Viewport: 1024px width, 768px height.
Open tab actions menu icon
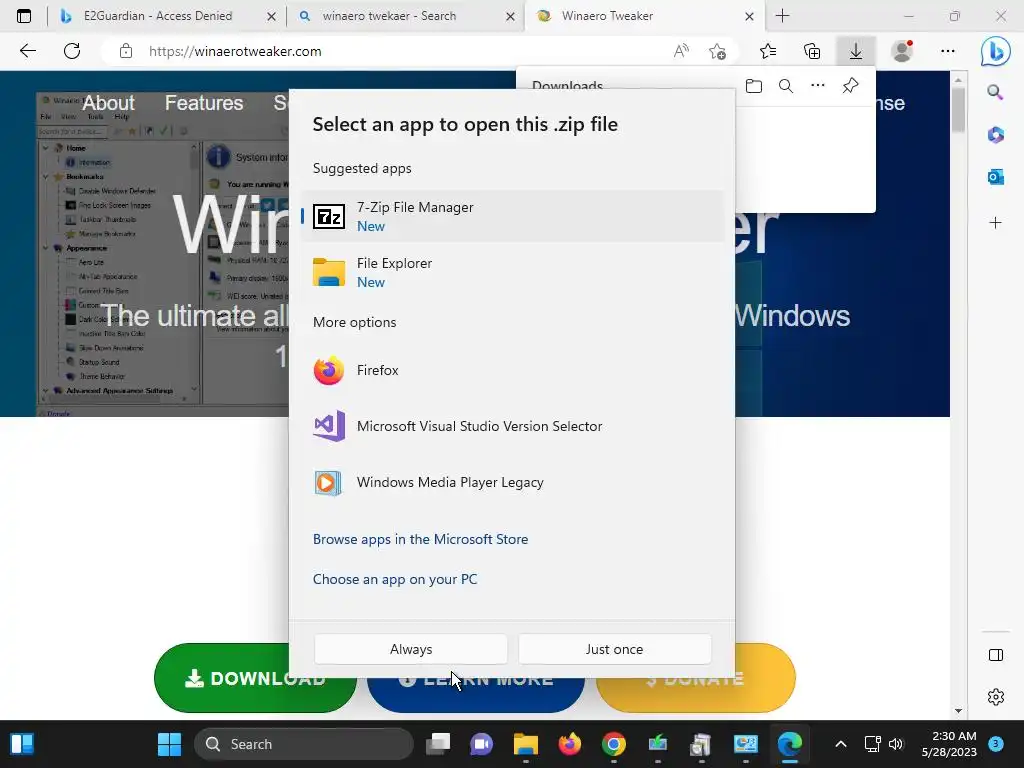pyautogui.click(x=24, y=16)
